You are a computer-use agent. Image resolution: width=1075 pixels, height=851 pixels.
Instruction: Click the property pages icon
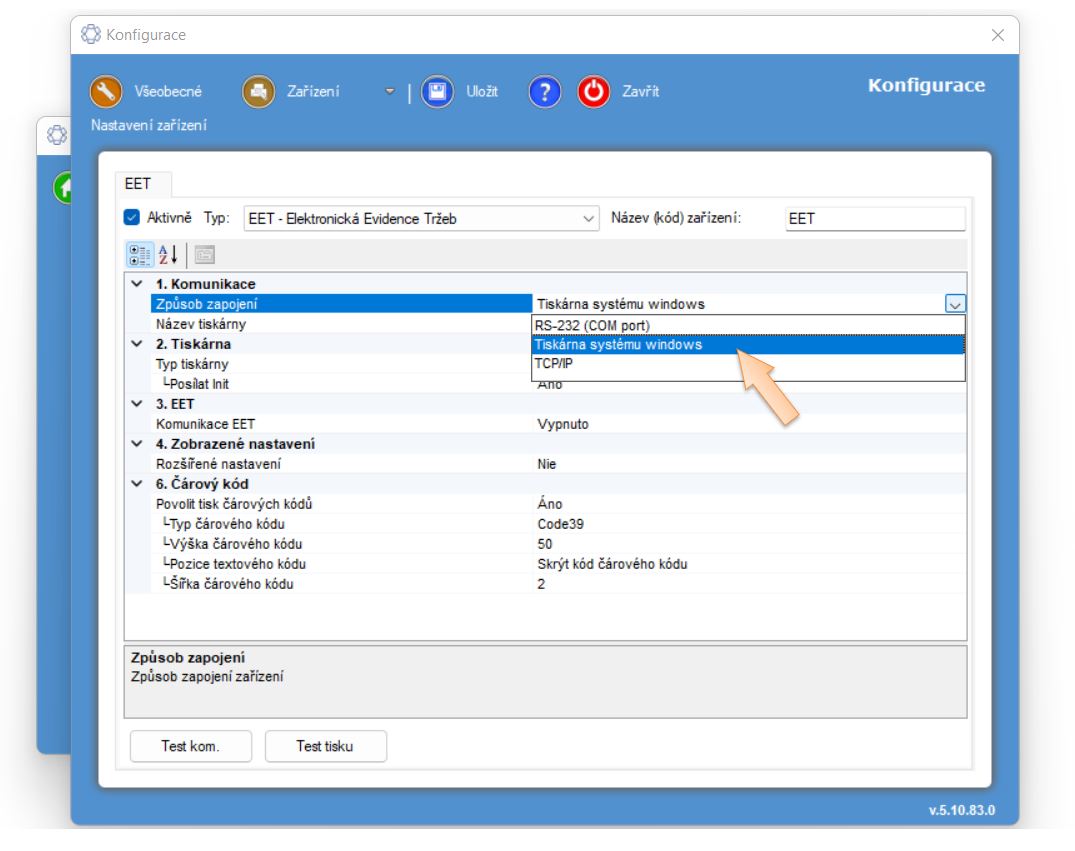(x=205, y=254)
